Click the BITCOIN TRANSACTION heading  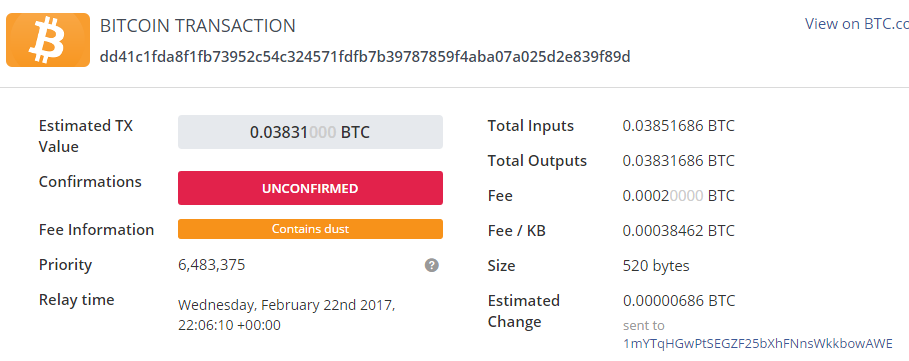coord(198,26)
